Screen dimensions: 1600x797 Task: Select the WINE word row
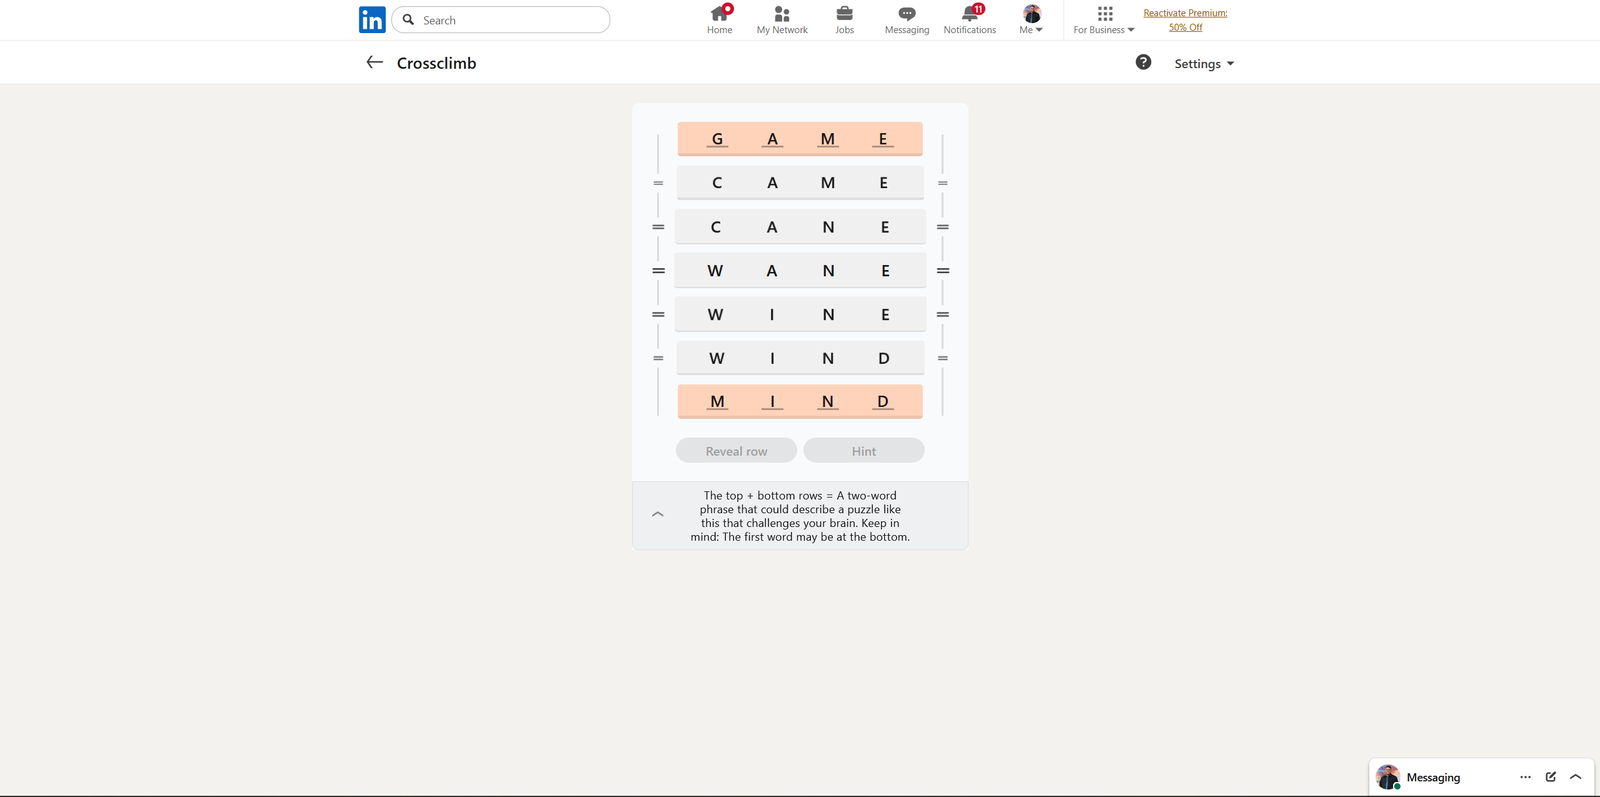click(800, 315)
